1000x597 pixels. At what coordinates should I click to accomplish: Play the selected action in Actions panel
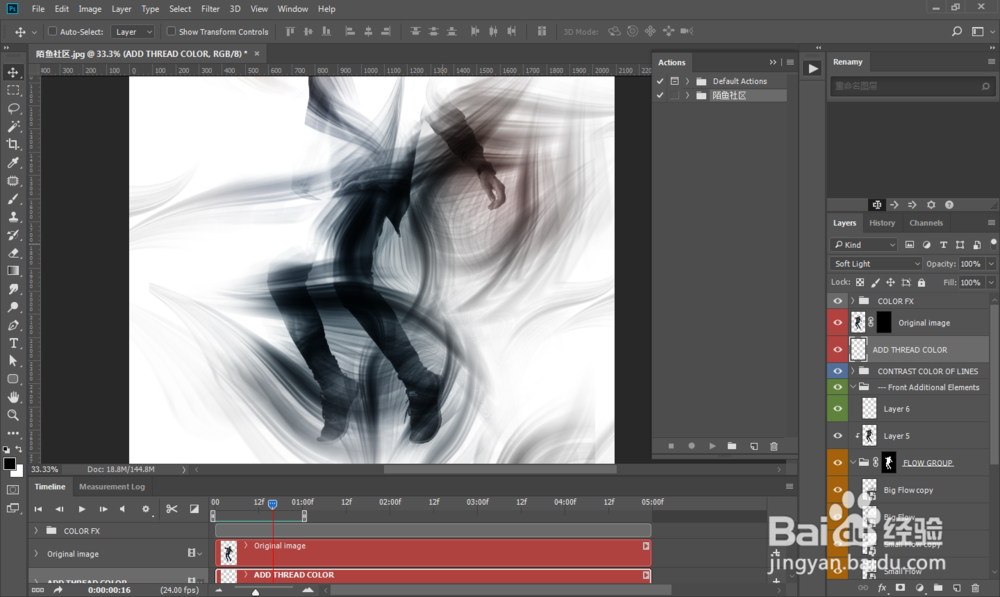[712, 446]
